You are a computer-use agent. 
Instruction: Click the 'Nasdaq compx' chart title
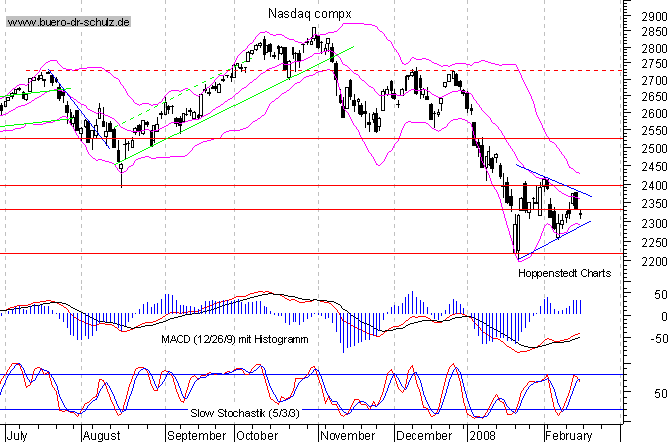coord(310,14)
